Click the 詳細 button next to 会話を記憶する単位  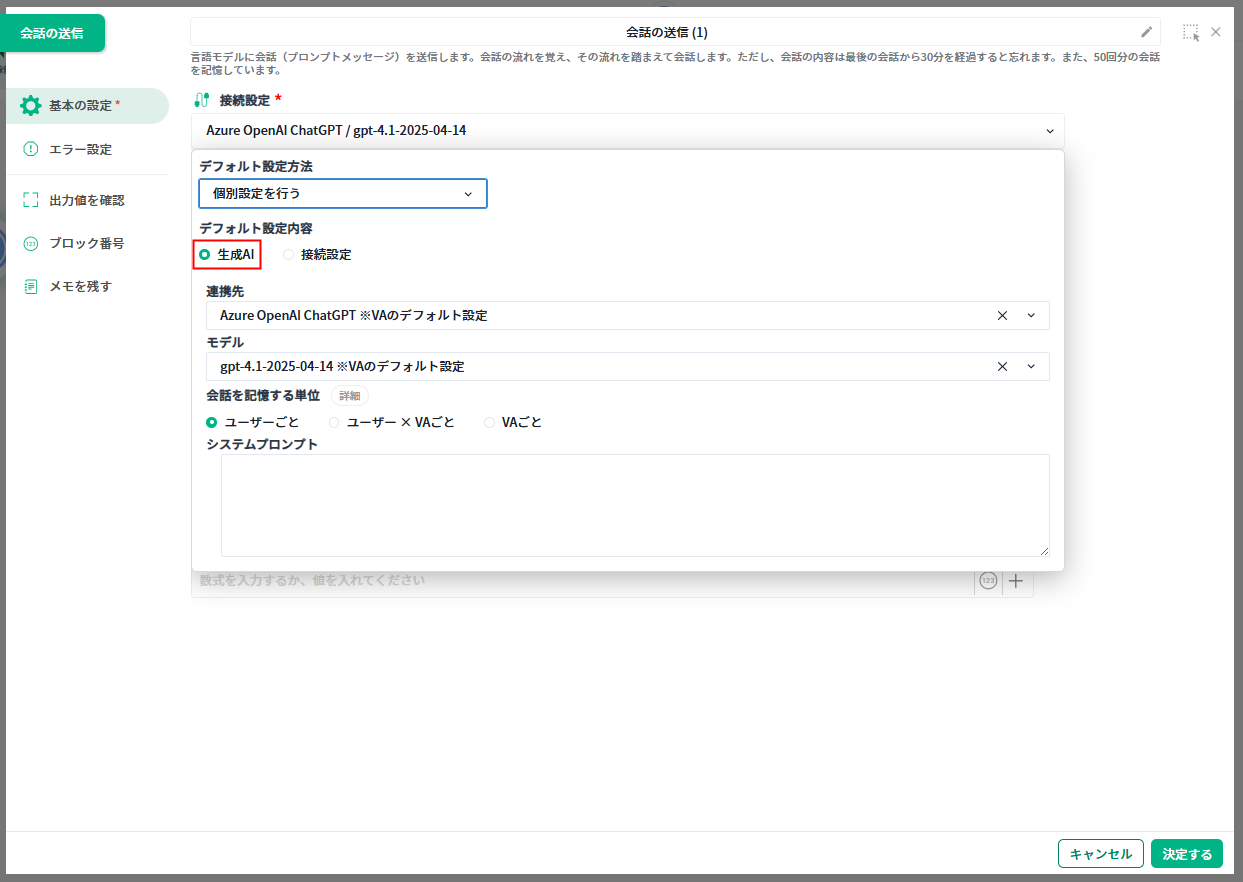click(349, 396)
